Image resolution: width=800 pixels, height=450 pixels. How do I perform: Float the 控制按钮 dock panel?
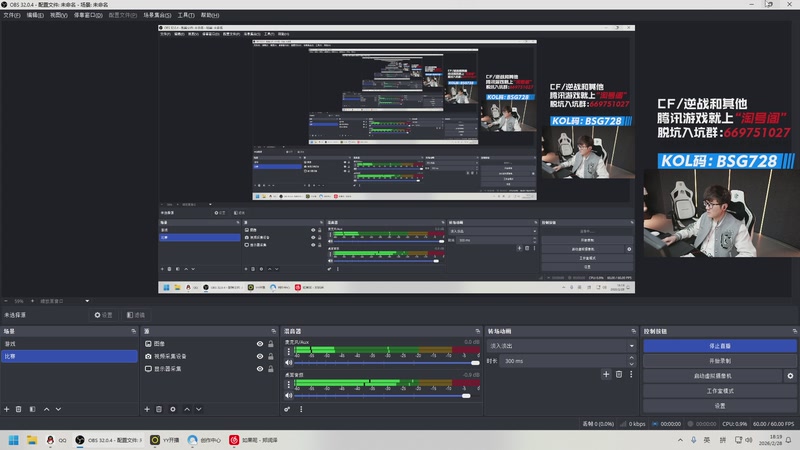pos(795,331)
